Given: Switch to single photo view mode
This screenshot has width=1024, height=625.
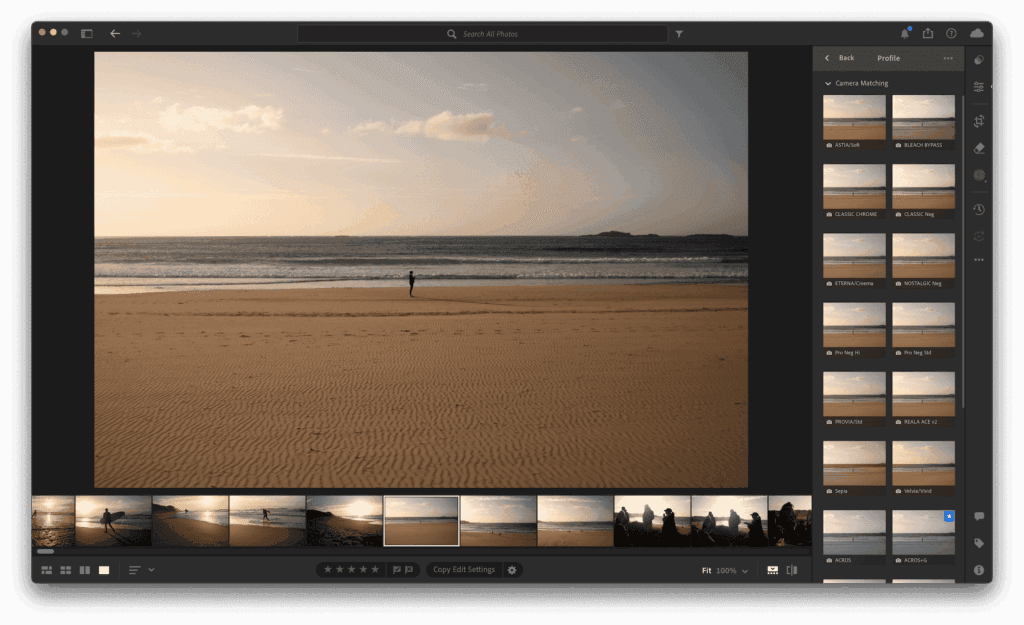Looking at the screenshot, I should [x=103, y=570].
